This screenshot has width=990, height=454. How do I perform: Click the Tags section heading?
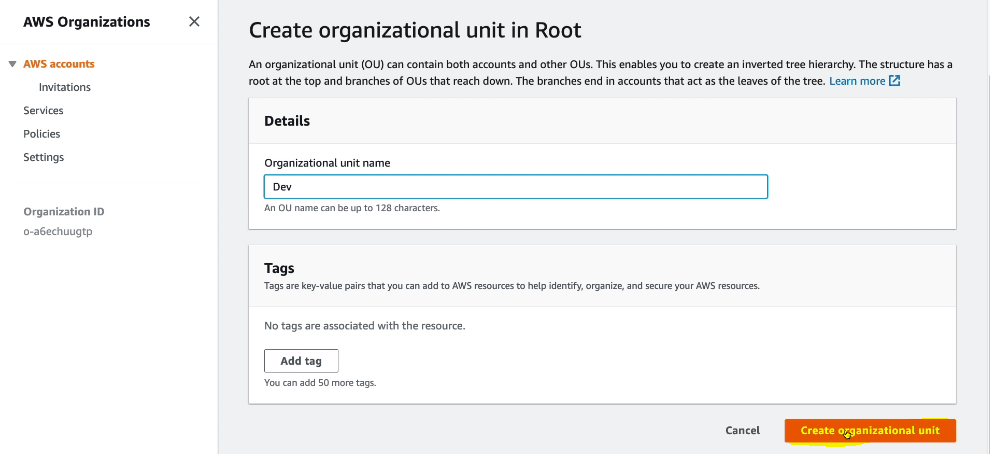pyautogui.click(x=279, y=268)
